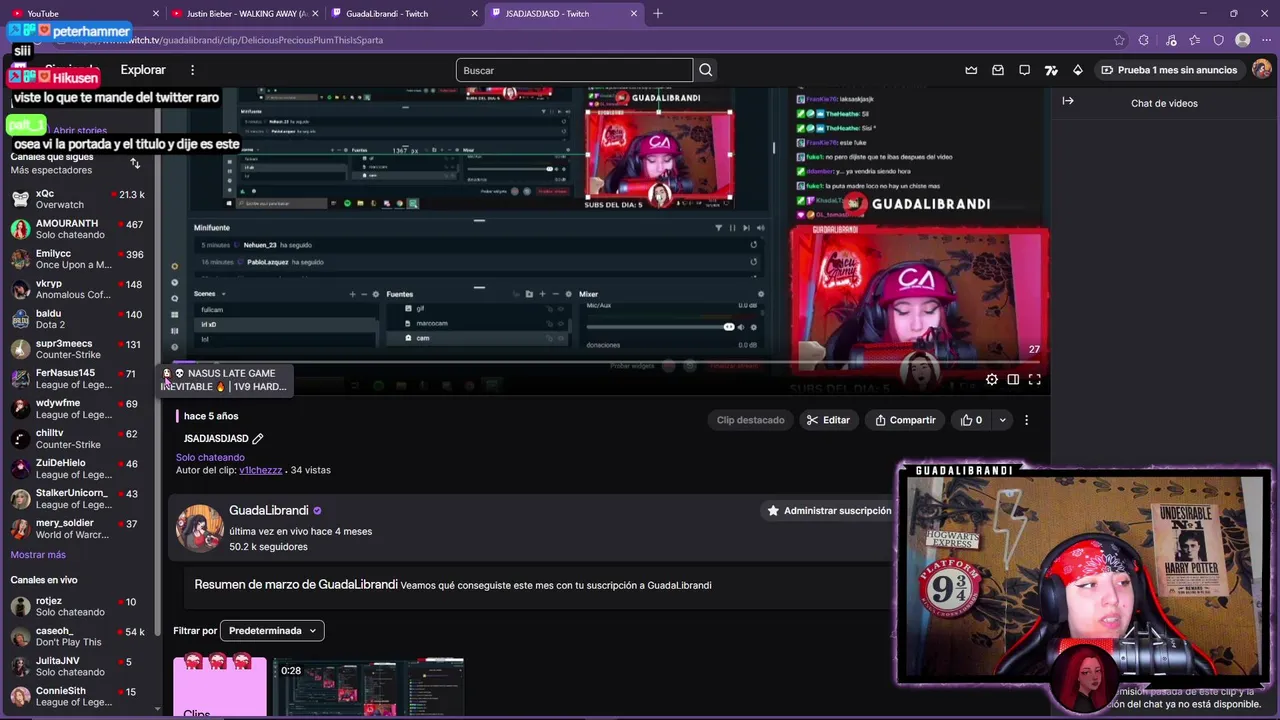Like the clip with thumbs up

point(972,420)
